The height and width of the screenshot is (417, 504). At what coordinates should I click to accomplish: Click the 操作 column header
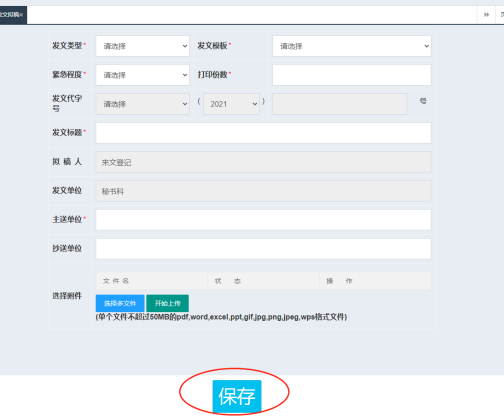(339, 281)
